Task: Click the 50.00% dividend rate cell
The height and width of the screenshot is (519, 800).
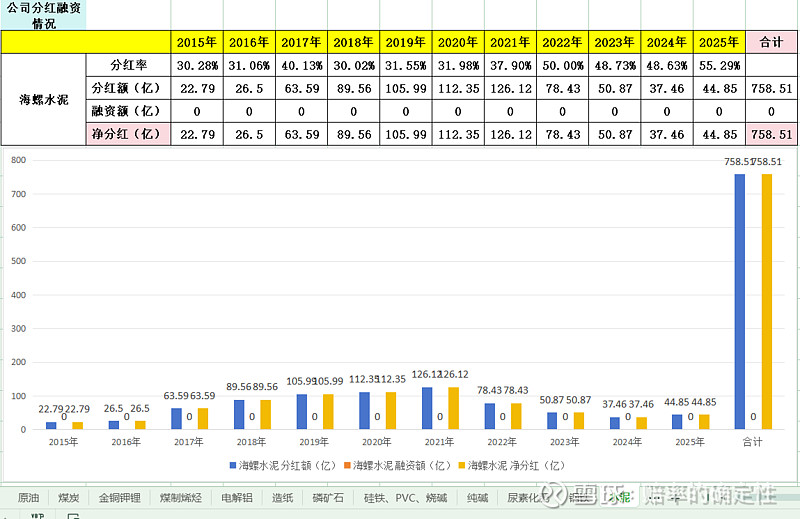Action: (562, 65)
